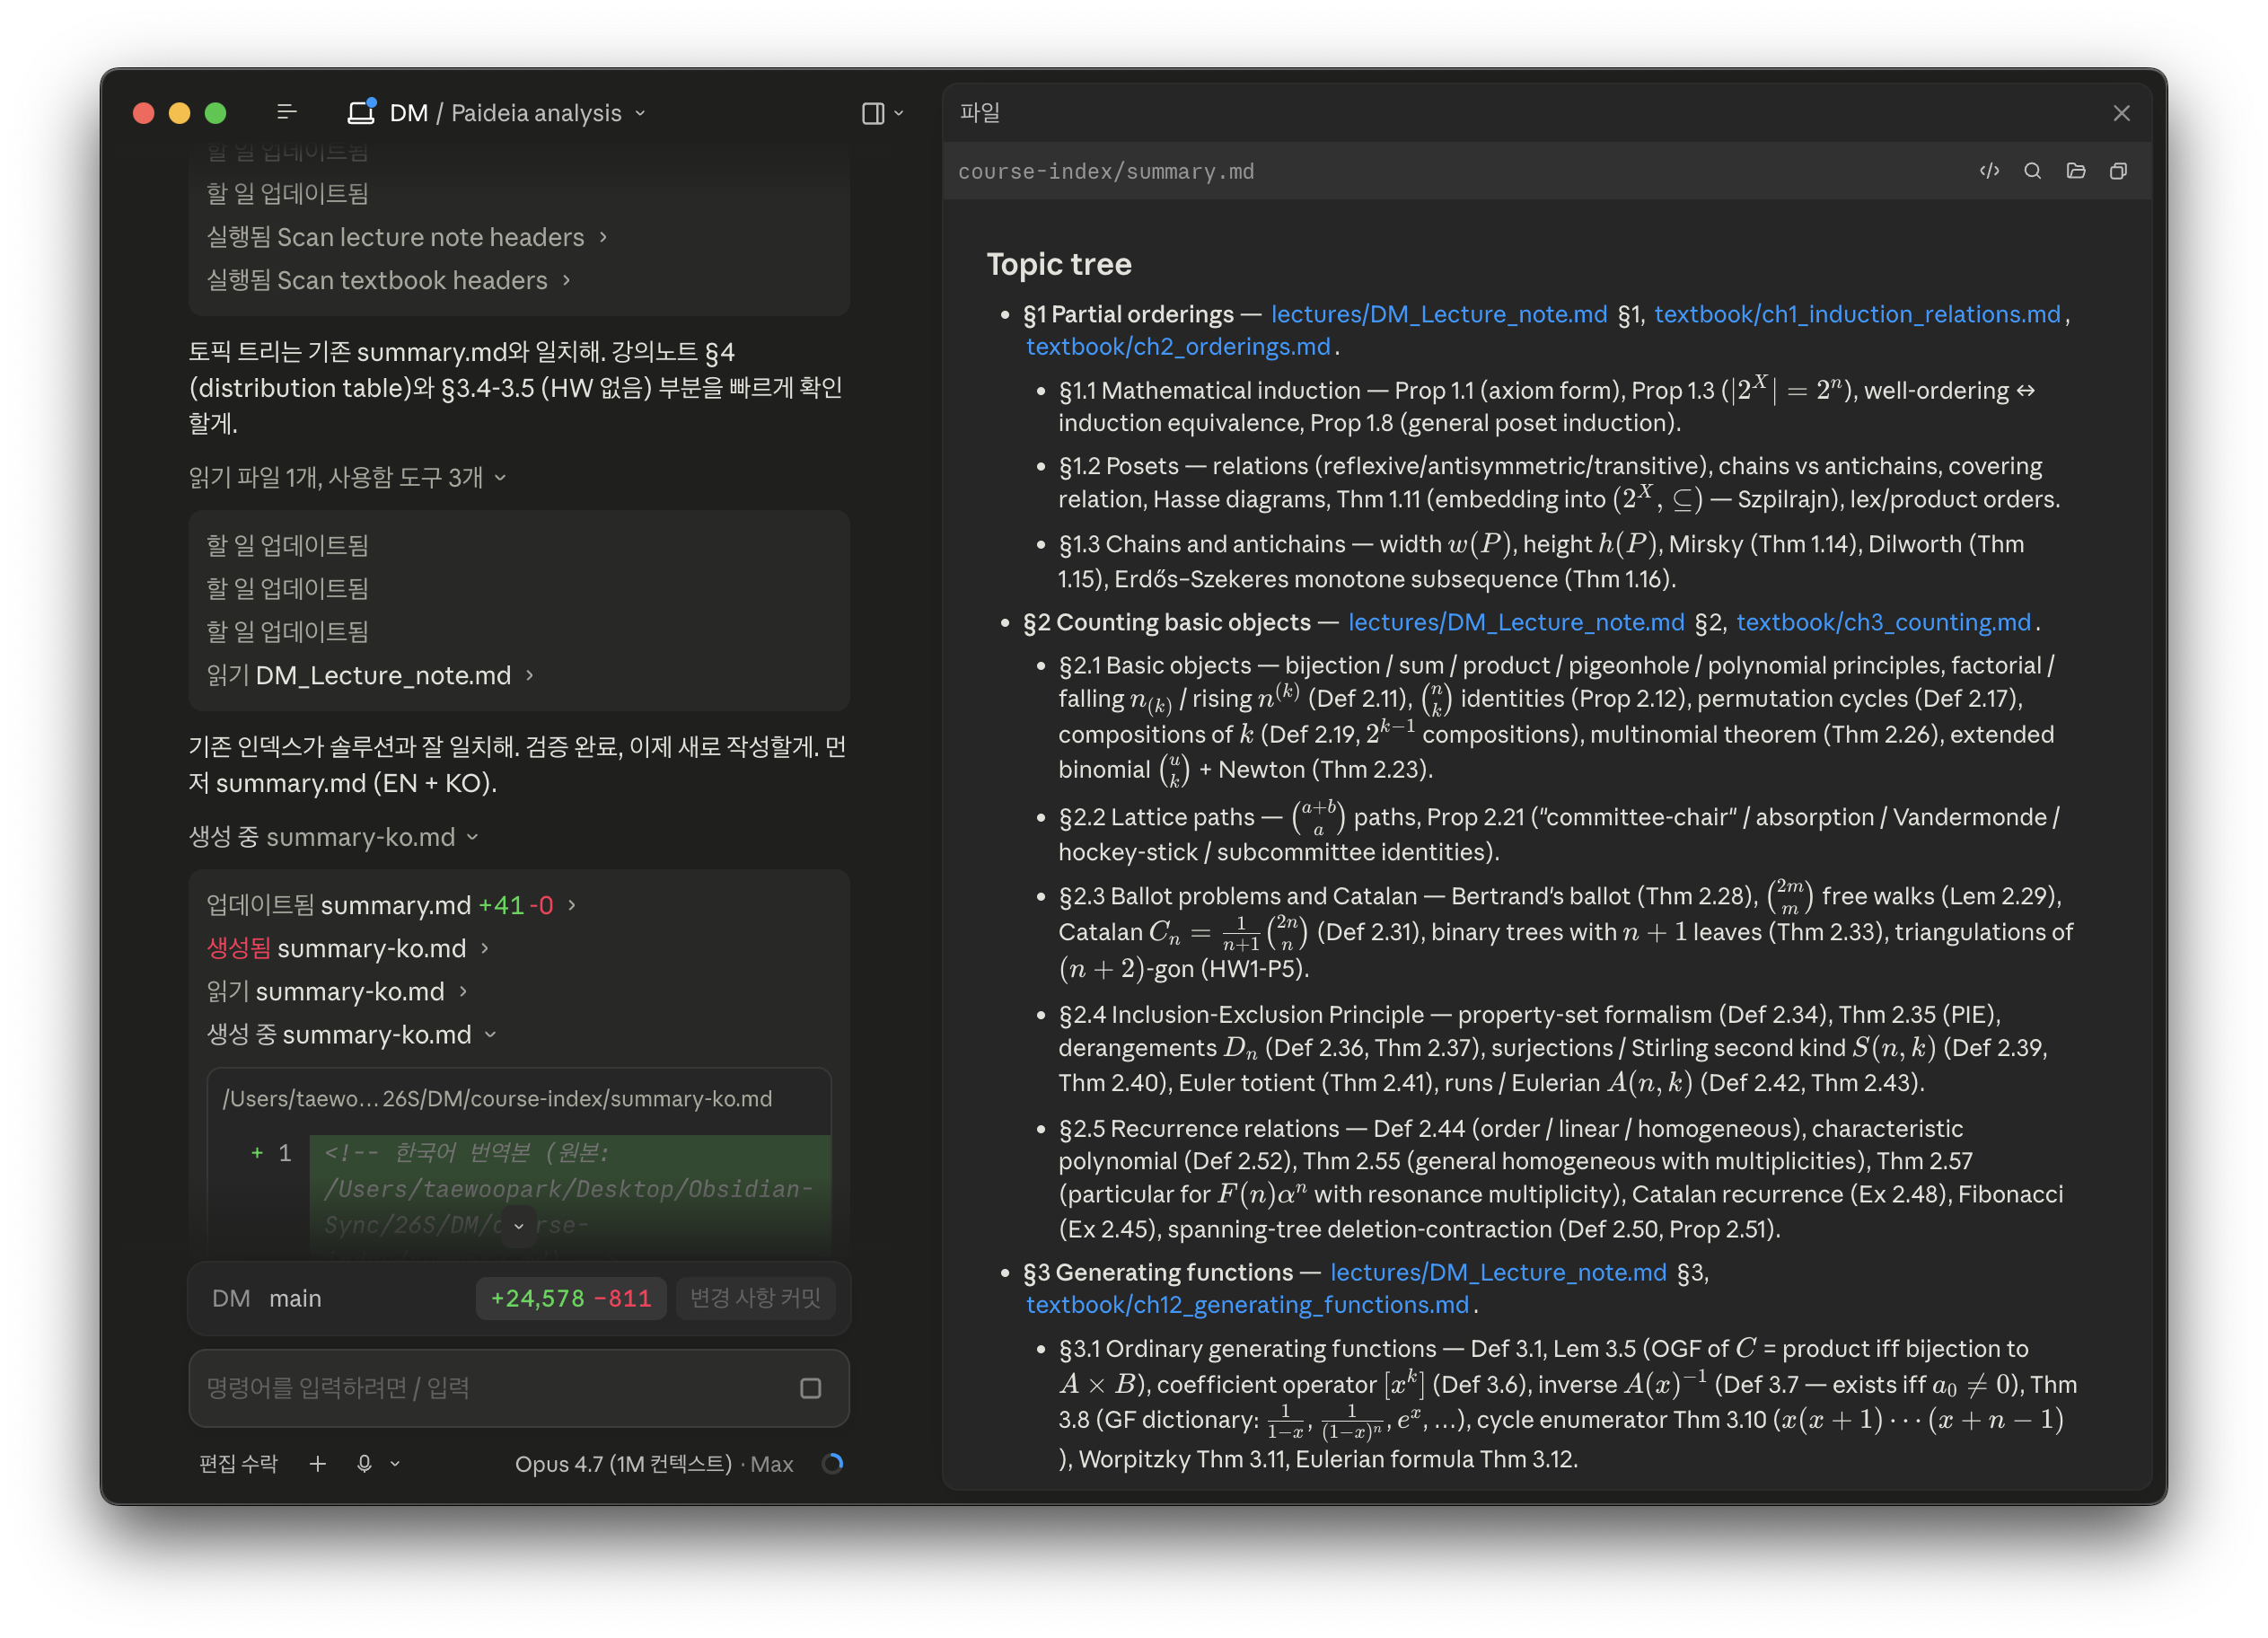
Task: Click the search icon in file panel
Action: 2032,171
